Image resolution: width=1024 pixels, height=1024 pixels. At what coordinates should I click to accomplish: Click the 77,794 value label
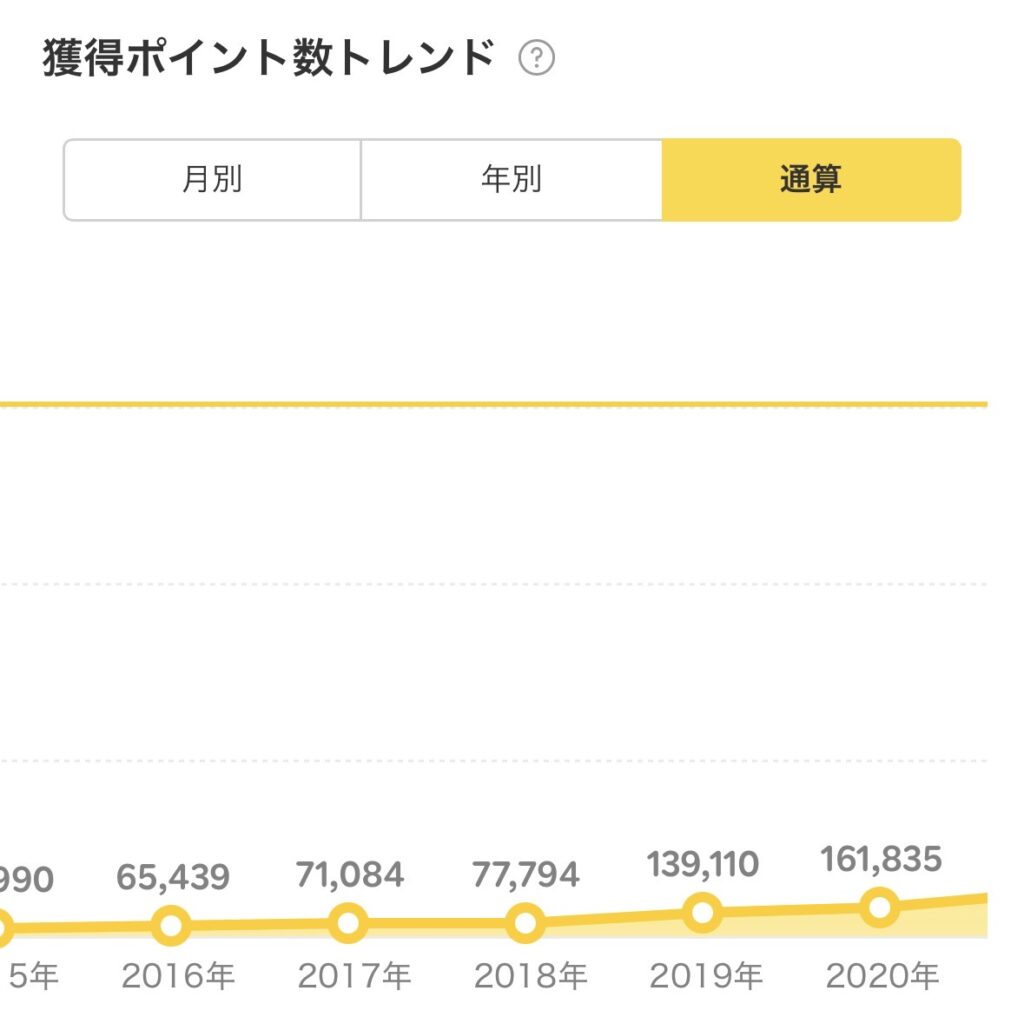point(526,875)
